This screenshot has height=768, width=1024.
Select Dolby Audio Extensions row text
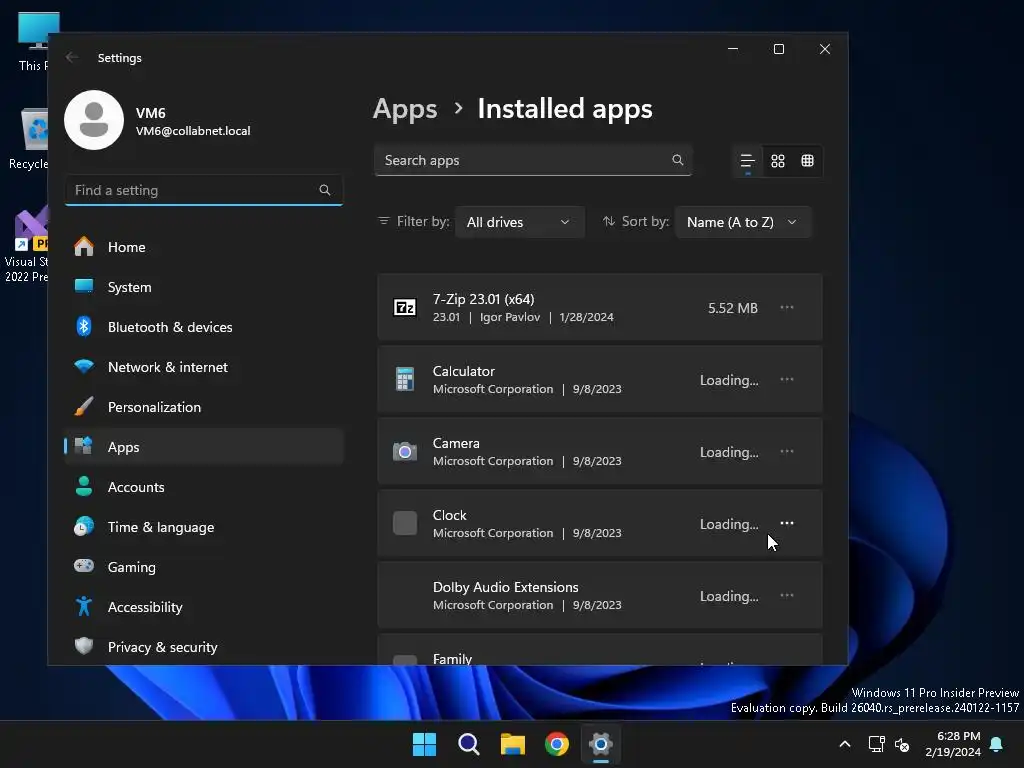pyautogui.click(x=505, y=587)
